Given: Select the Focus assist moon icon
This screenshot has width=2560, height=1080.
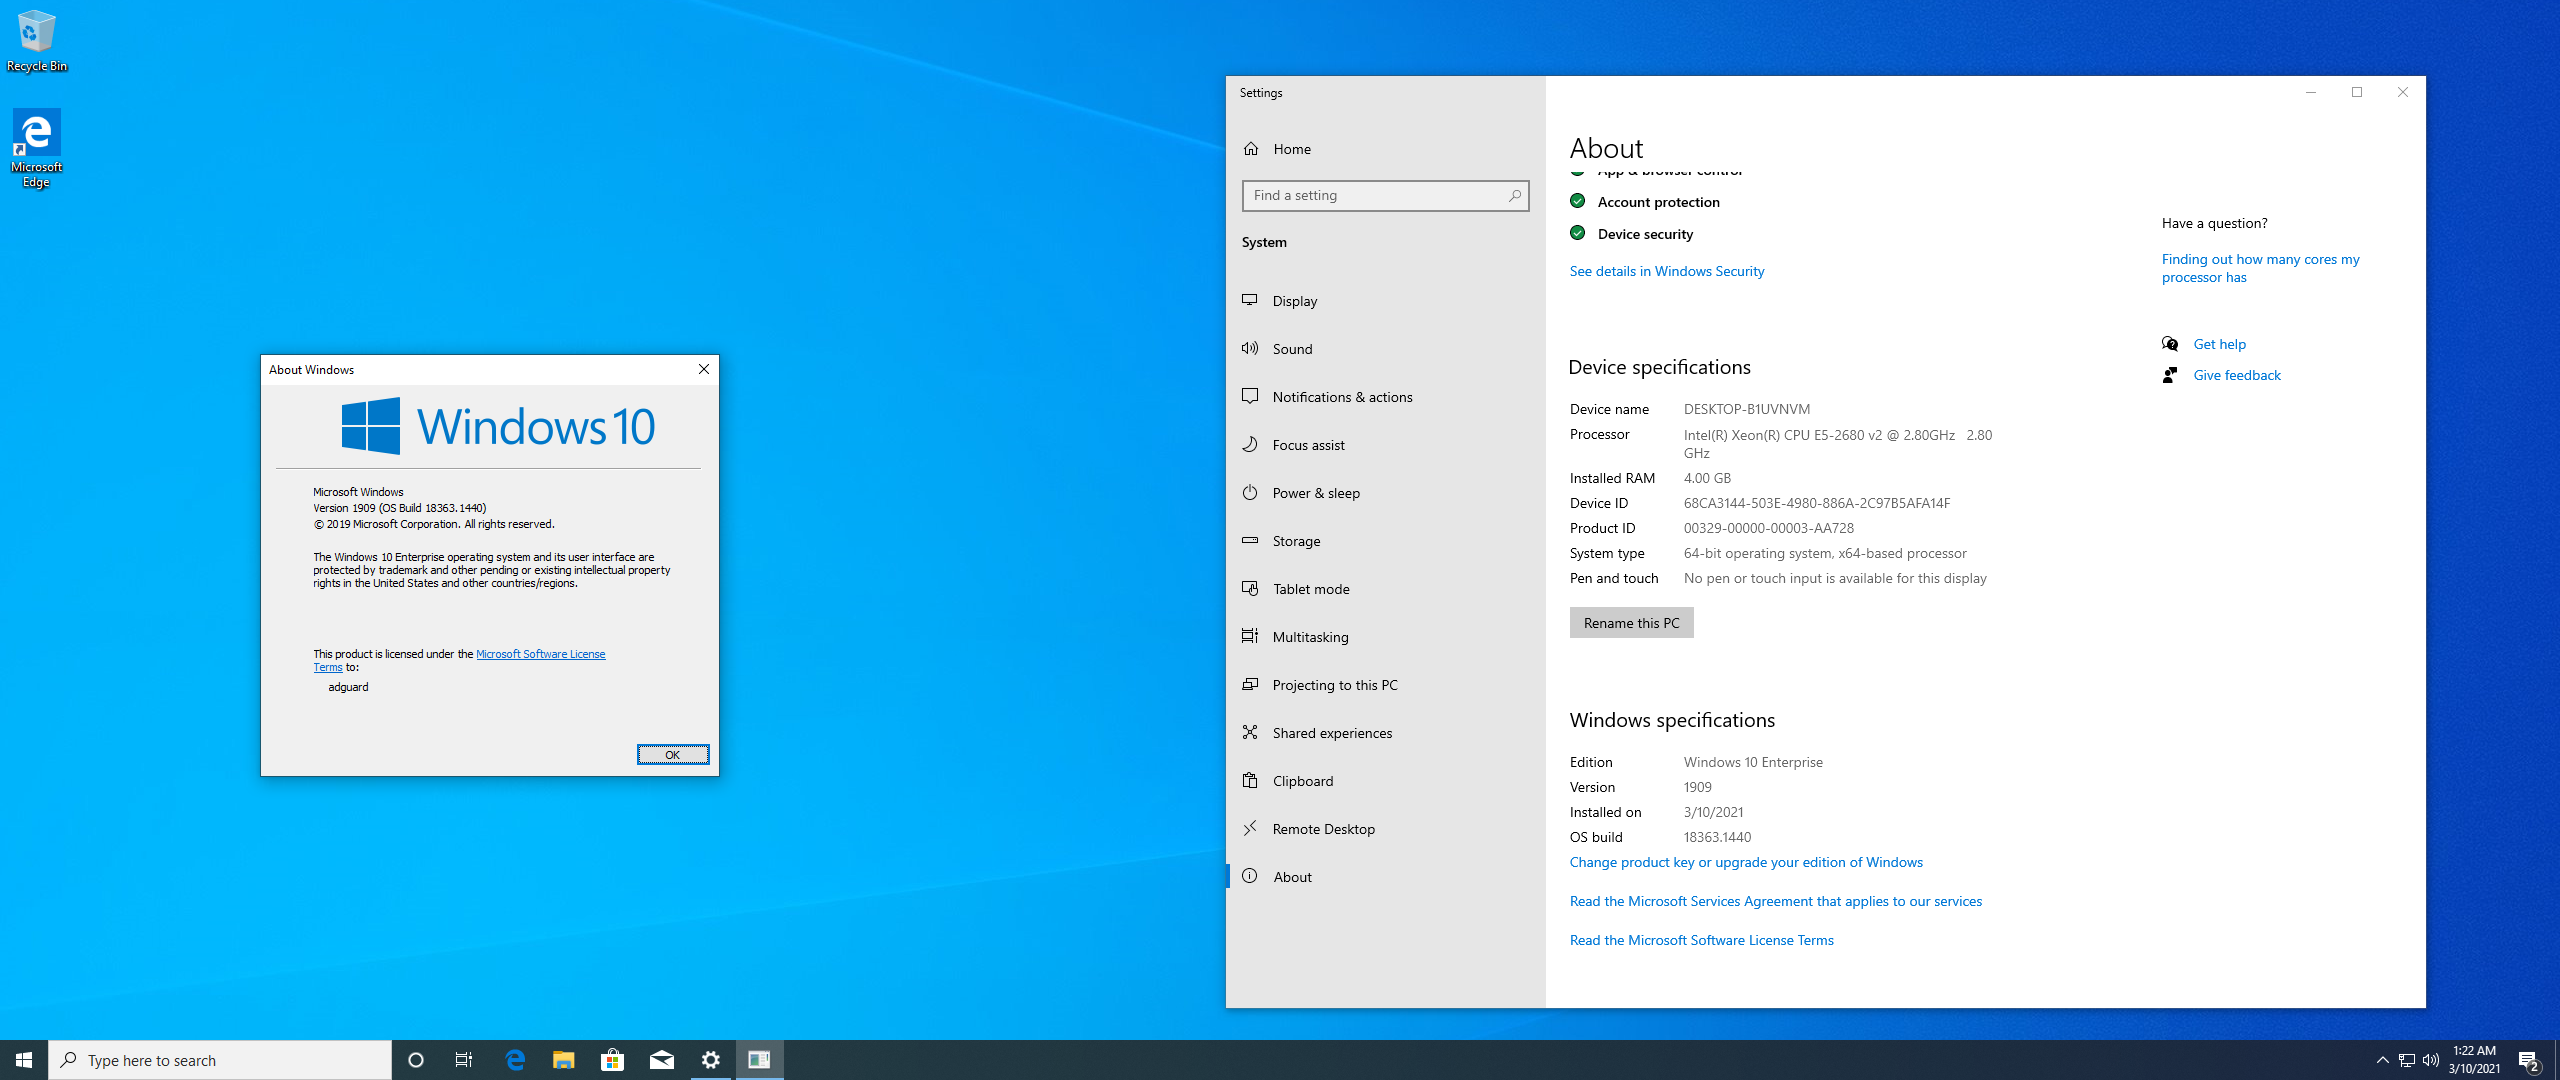Looking at the screenshot, I should coord(1250,444).
